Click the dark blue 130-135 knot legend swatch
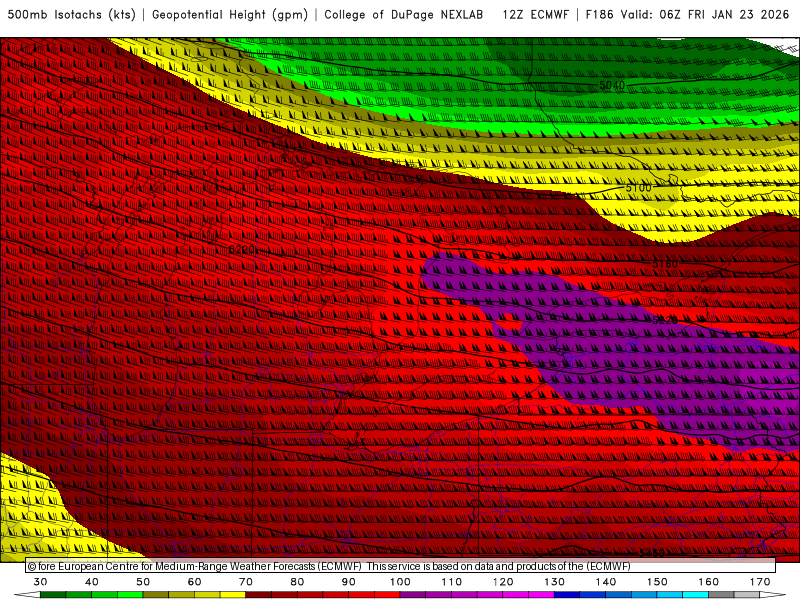The height and width of the screenshot is (600, 800). 567,595
